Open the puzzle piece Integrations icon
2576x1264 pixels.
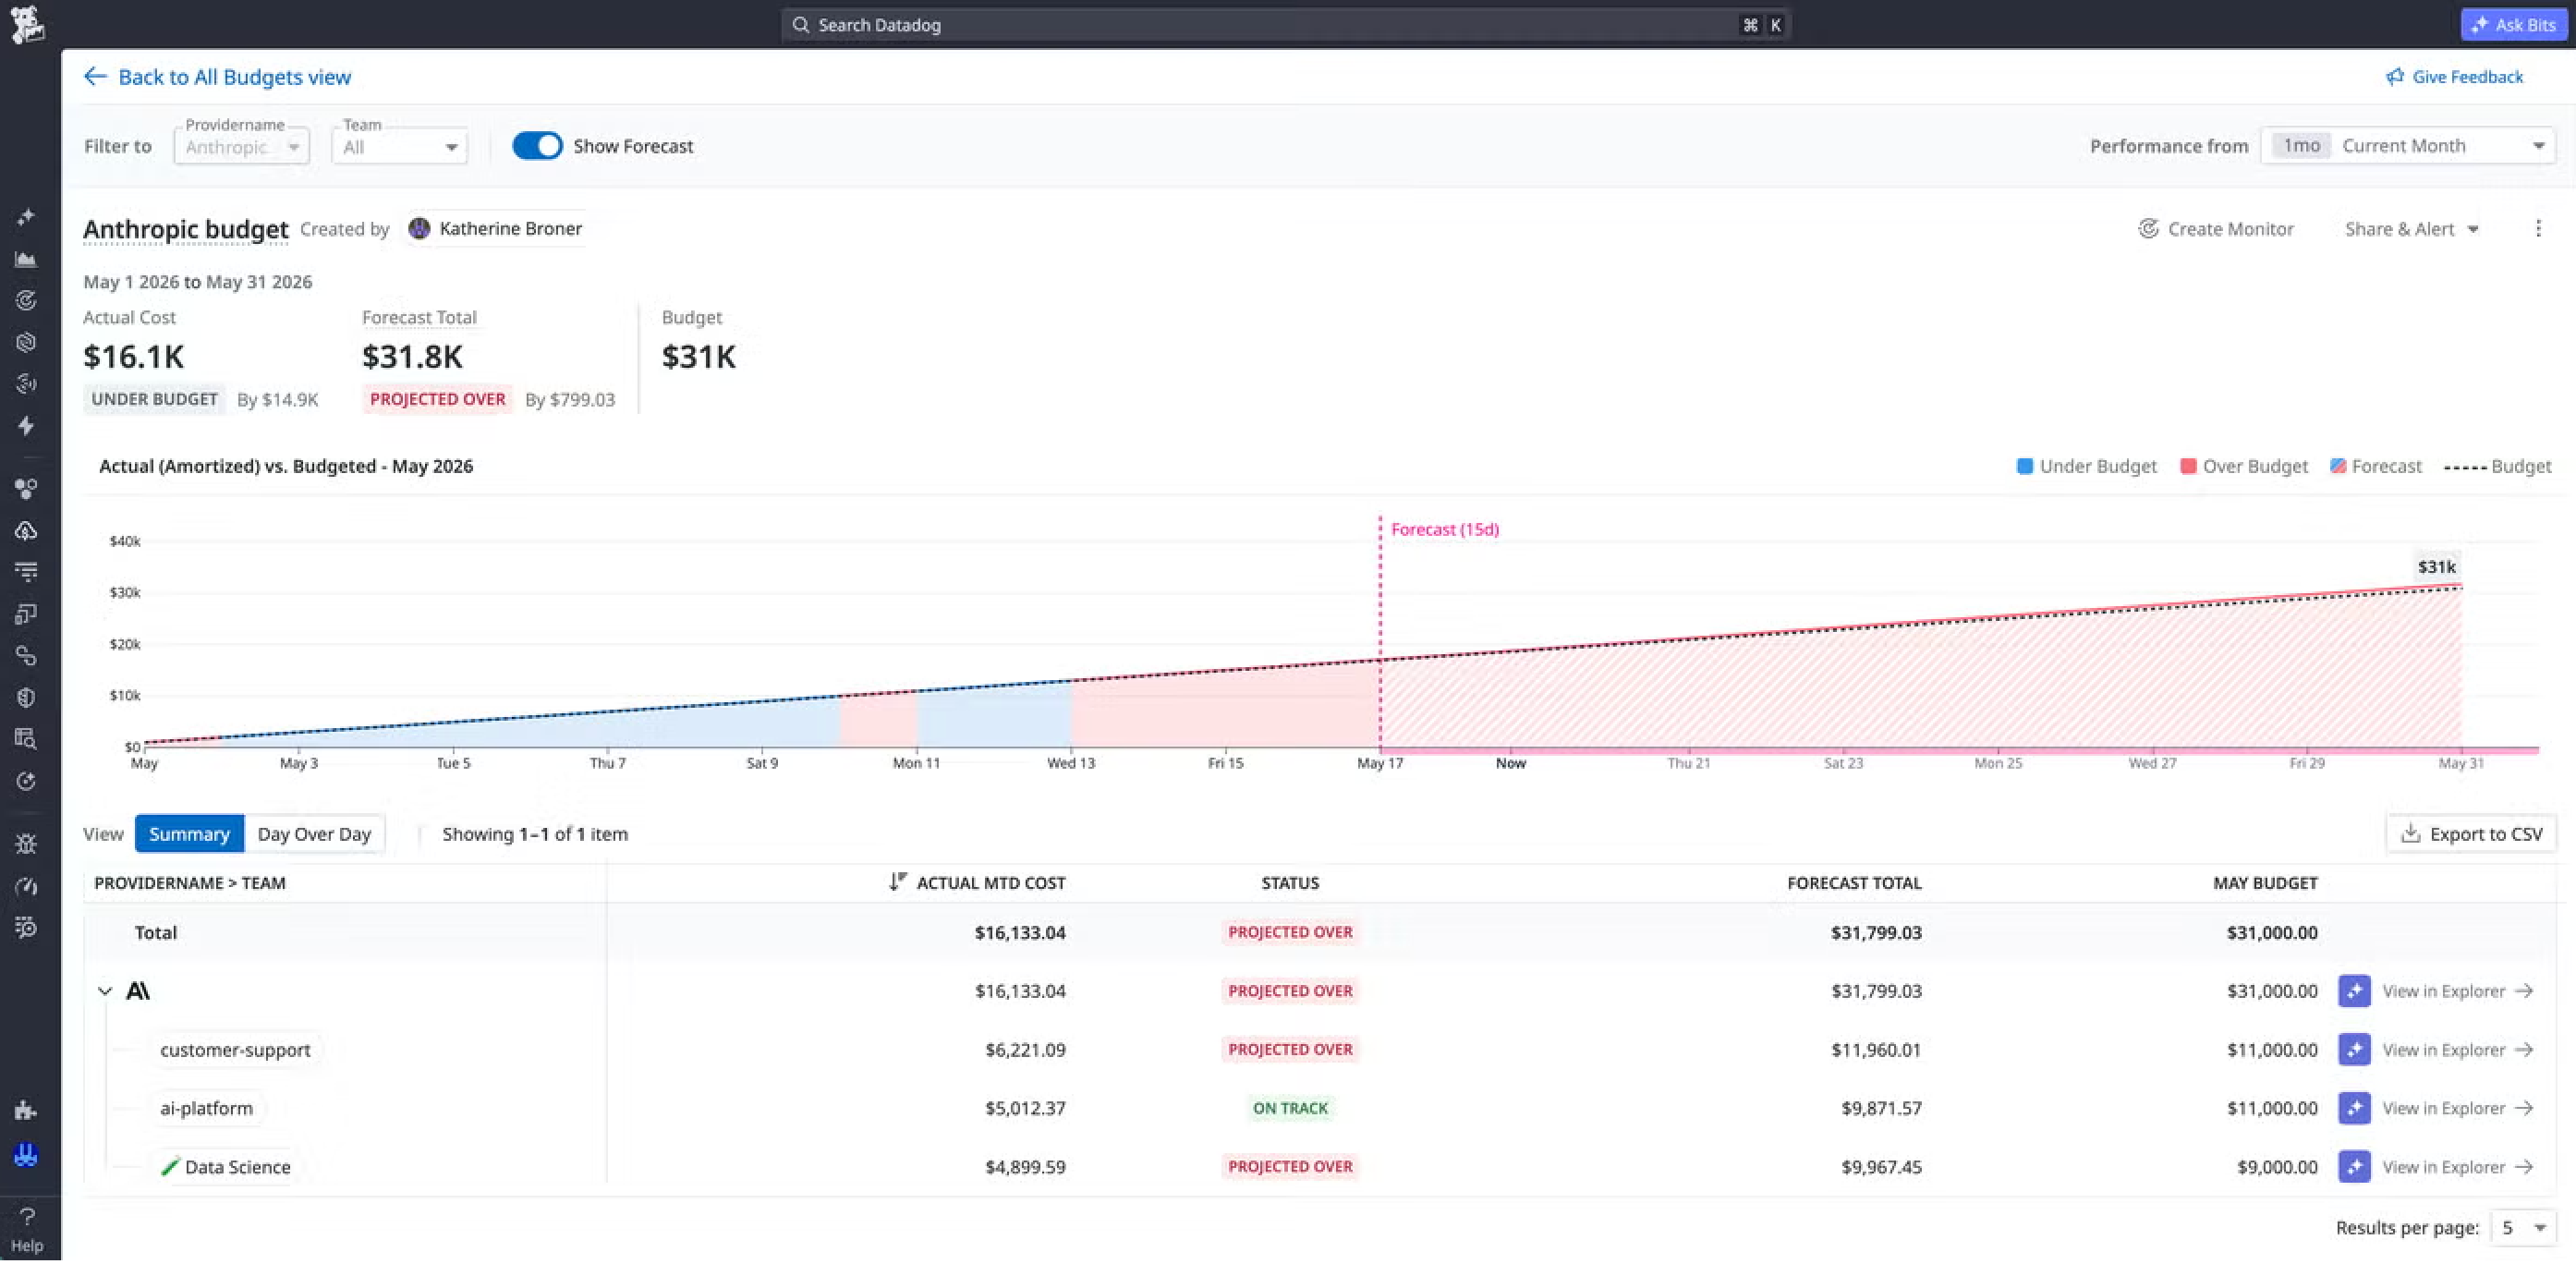click(26, 1110)
